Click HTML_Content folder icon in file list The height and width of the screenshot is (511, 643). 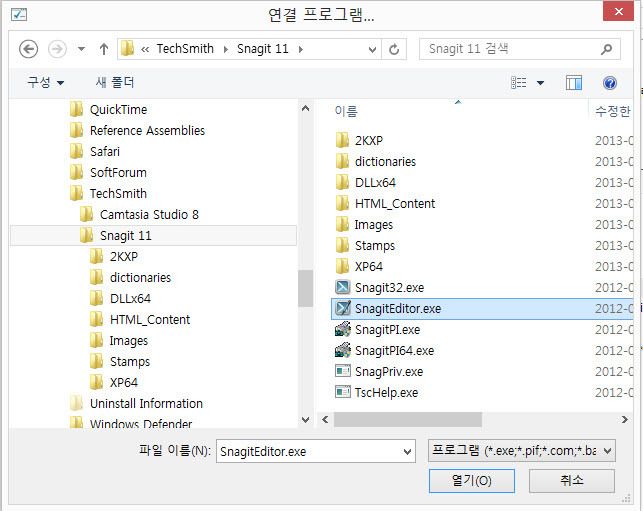(342, 203)
